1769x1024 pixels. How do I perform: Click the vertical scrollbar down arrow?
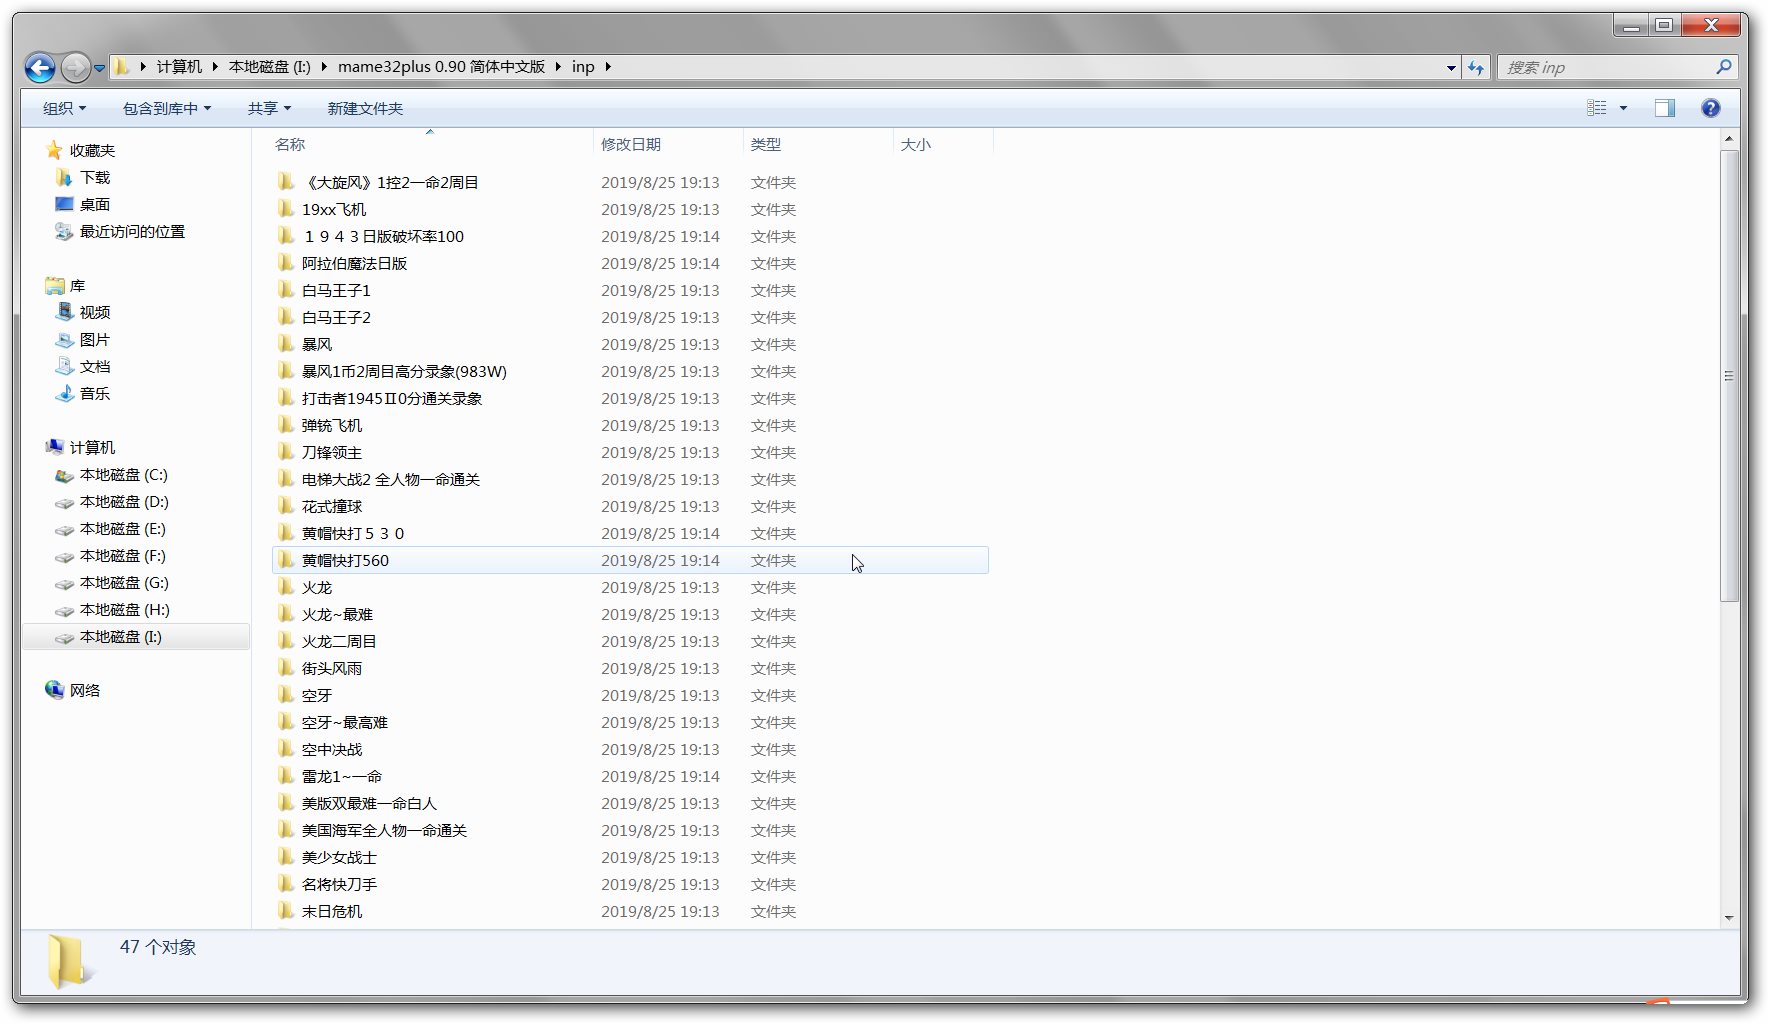[x=1729, y=918]
